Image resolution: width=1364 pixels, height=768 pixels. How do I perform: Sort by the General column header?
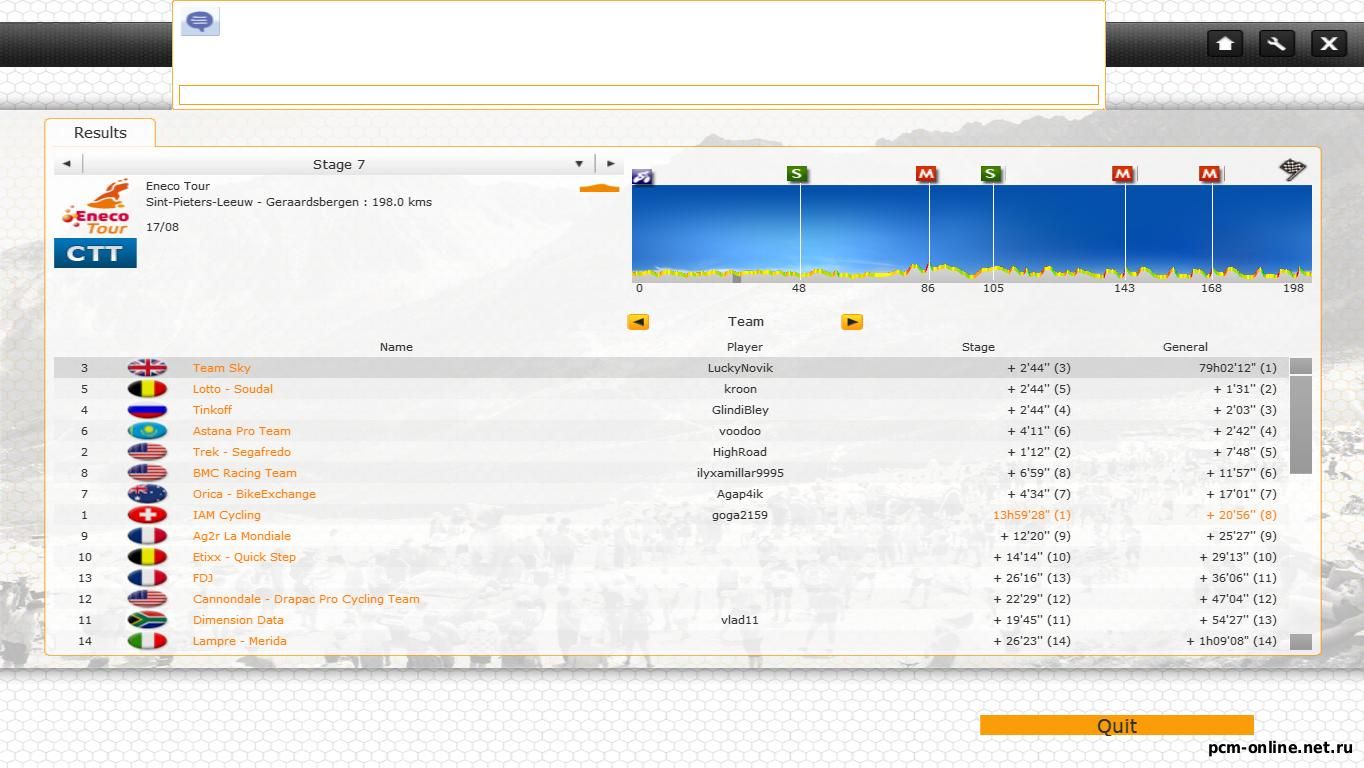click(x=1185, y=347)
